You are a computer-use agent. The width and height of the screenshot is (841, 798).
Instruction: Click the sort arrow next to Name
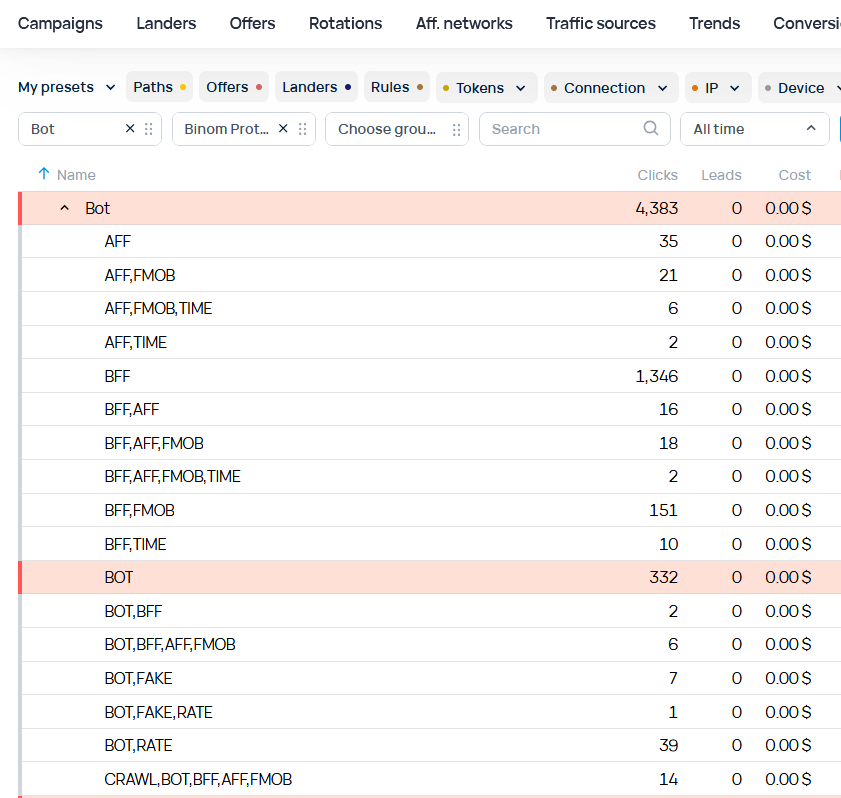point(43,174)
